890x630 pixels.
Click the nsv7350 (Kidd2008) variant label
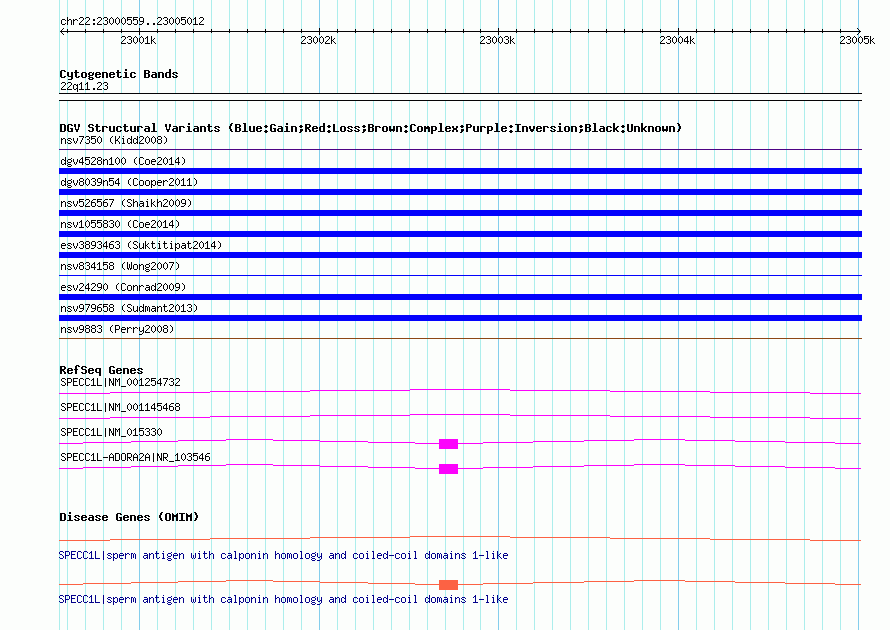pyautogui.click(x=114, y=140)
